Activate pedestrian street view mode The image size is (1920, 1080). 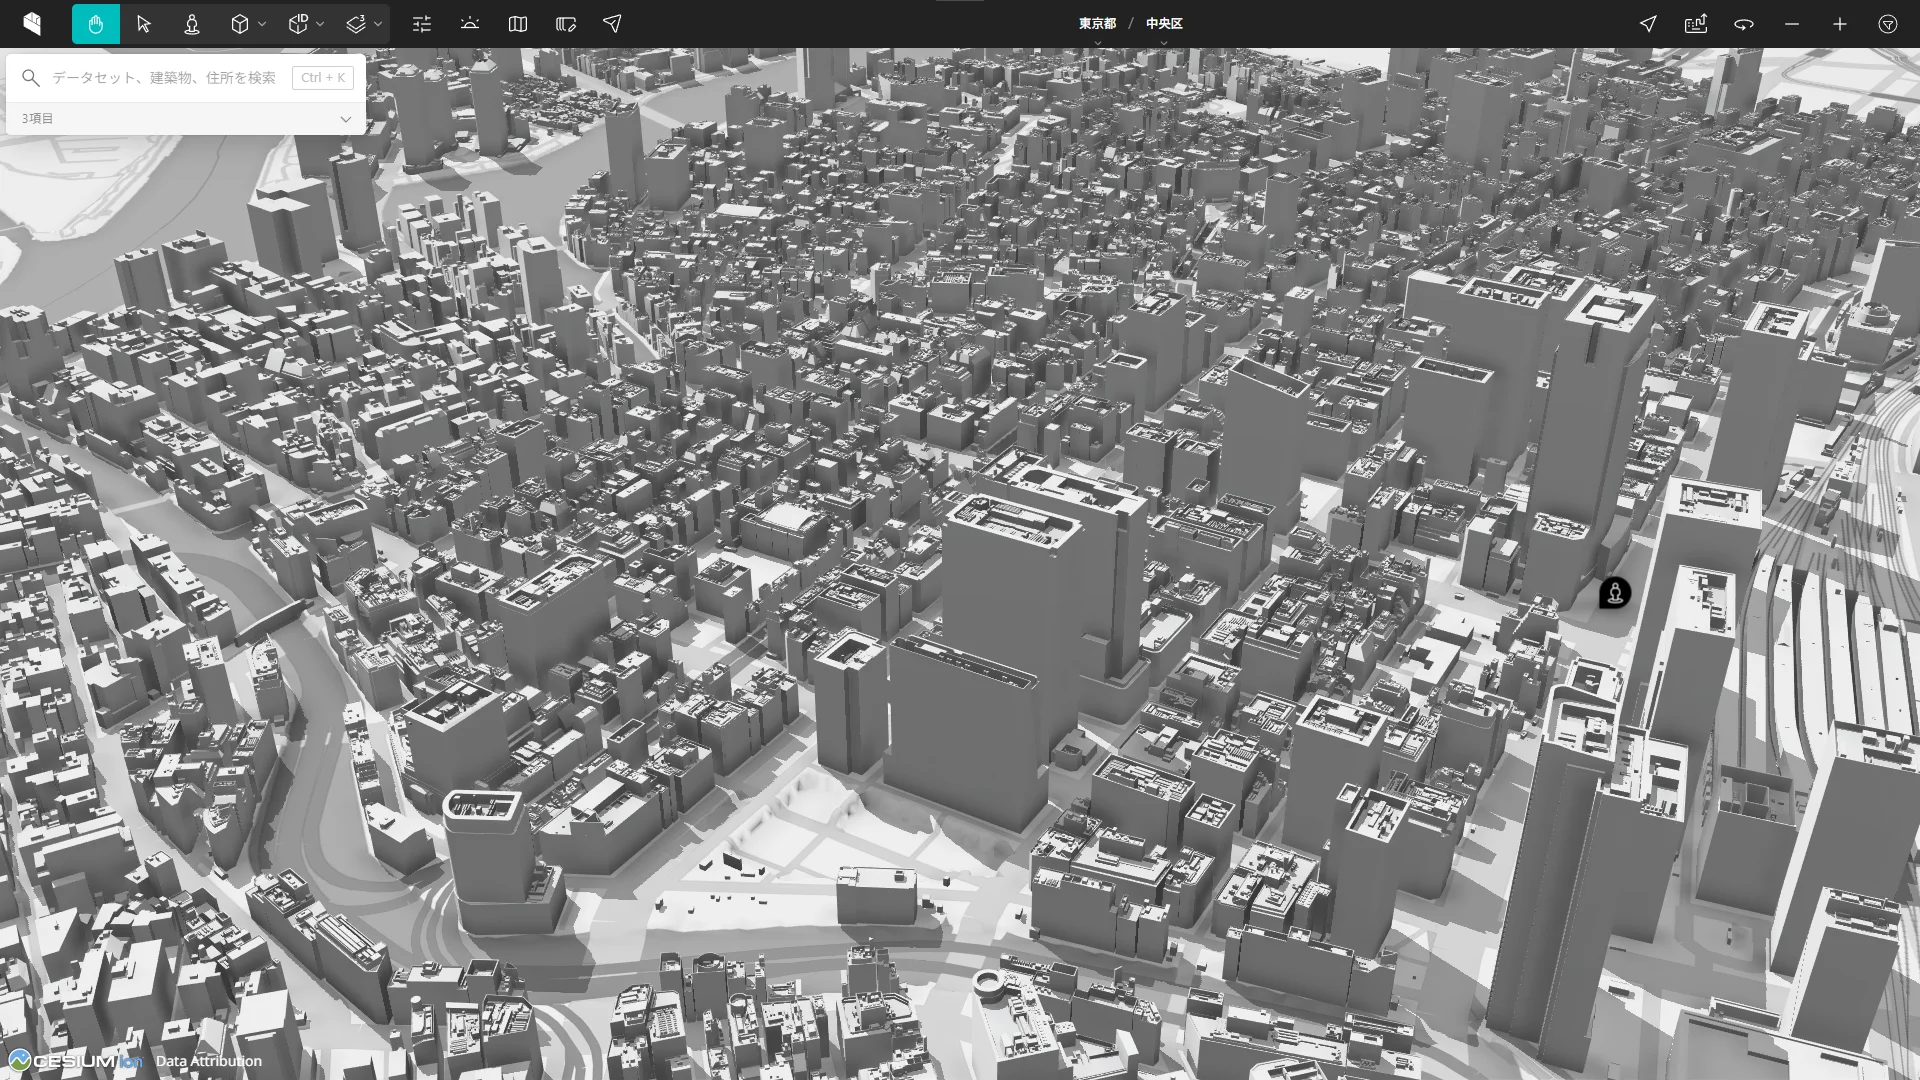pos(191,23)
